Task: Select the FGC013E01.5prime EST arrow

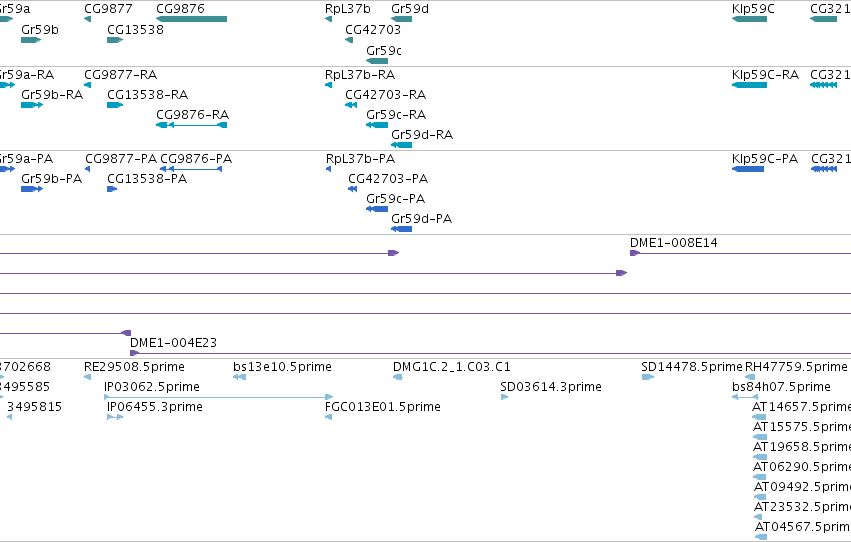Action: tap(328, 417)
